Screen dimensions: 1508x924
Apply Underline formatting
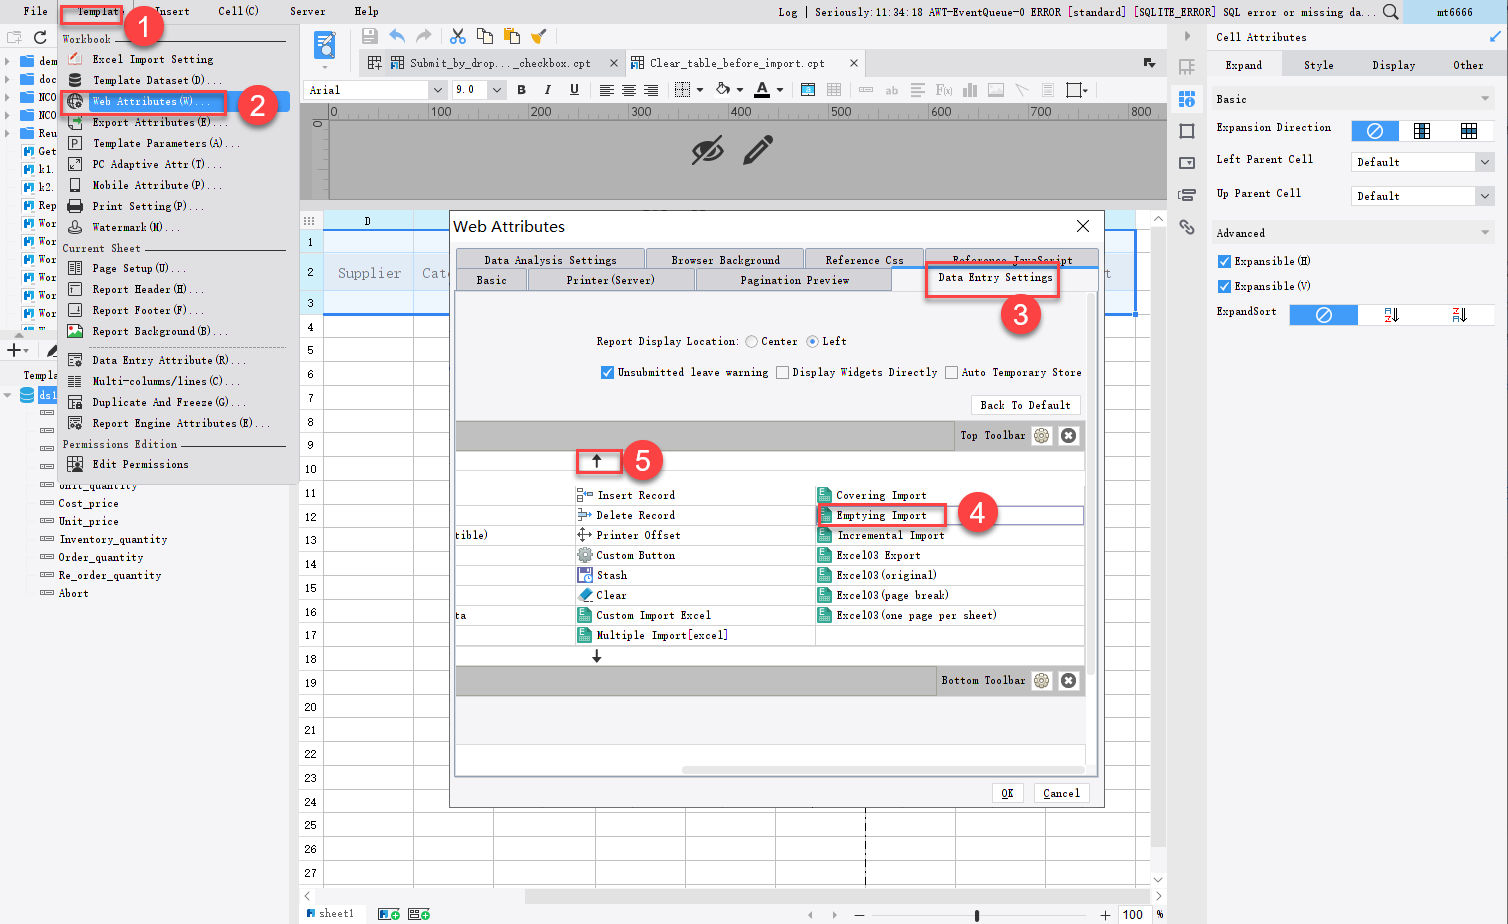coord(574,90)
